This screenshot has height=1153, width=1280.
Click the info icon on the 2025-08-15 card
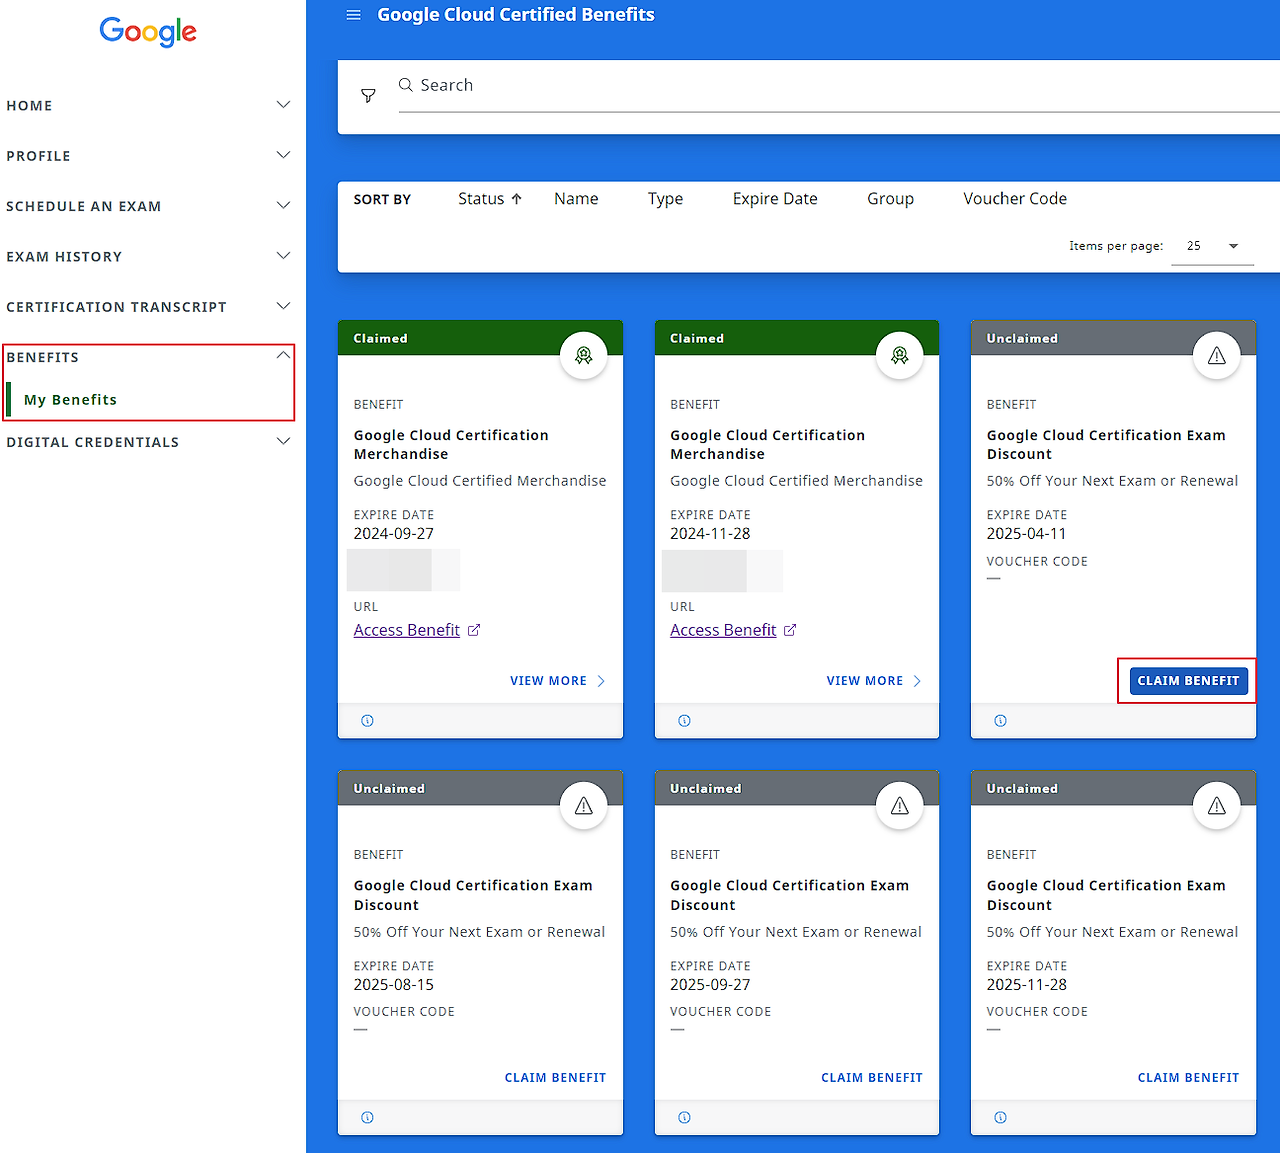367,1118
